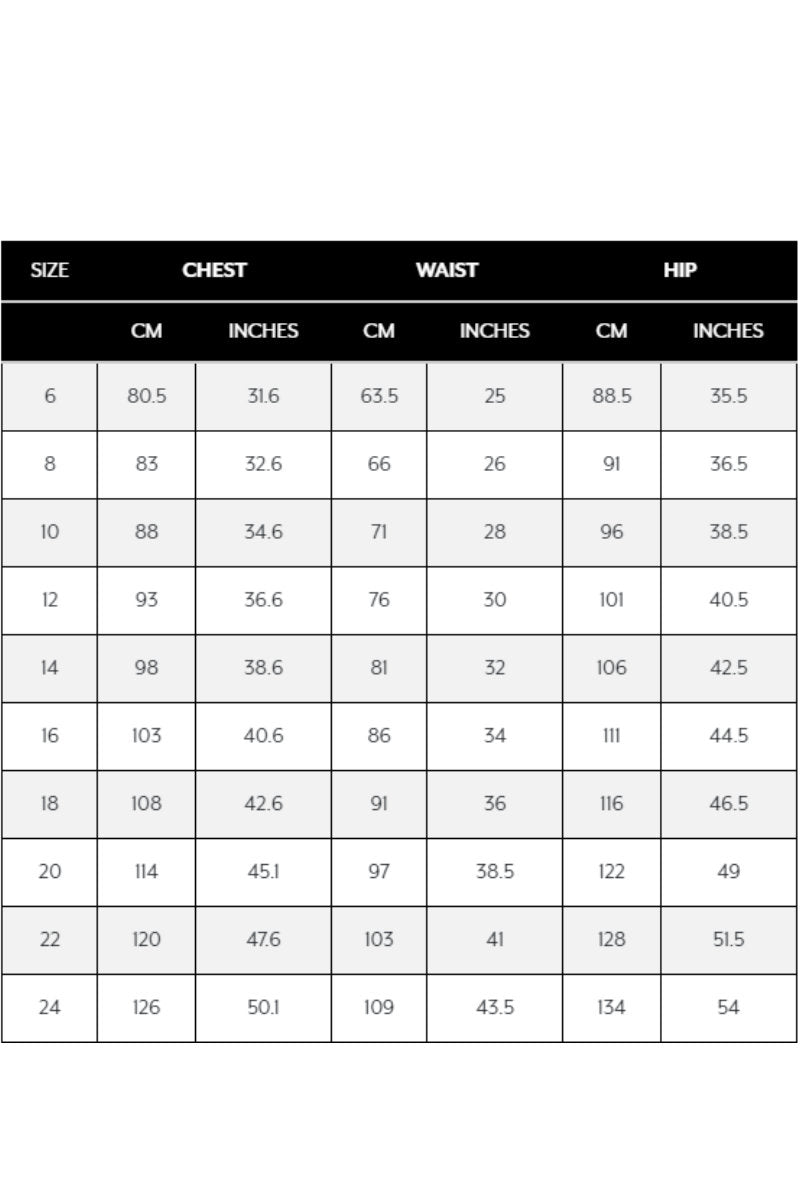Select waist CM value 71
The image size is (800, 1200).
click(x=379, y=532)
